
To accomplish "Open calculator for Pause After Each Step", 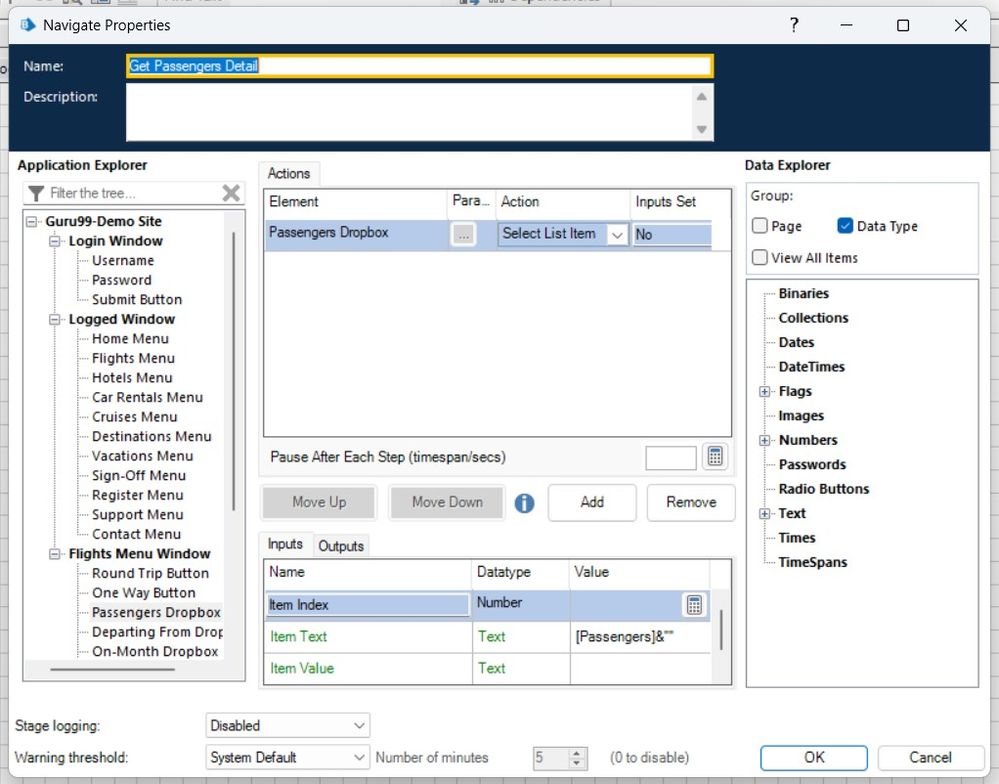I will [x=714, y=457].
